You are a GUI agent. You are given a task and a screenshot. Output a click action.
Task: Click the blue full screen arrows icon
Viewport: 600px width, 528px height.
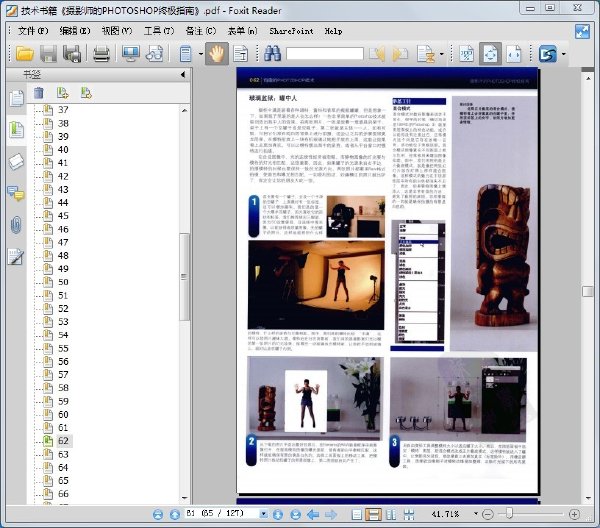[x=582, y=31]
